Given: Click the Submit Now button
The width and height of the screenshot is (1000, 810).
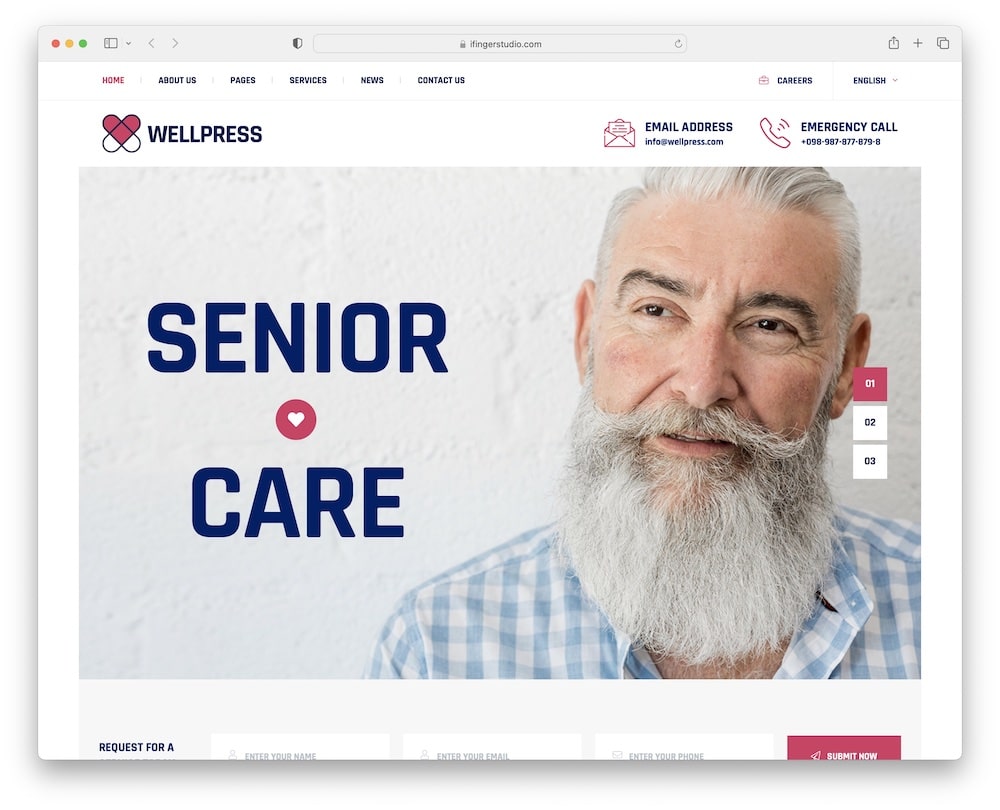Looking at the screenshot, I should [844, 748].
